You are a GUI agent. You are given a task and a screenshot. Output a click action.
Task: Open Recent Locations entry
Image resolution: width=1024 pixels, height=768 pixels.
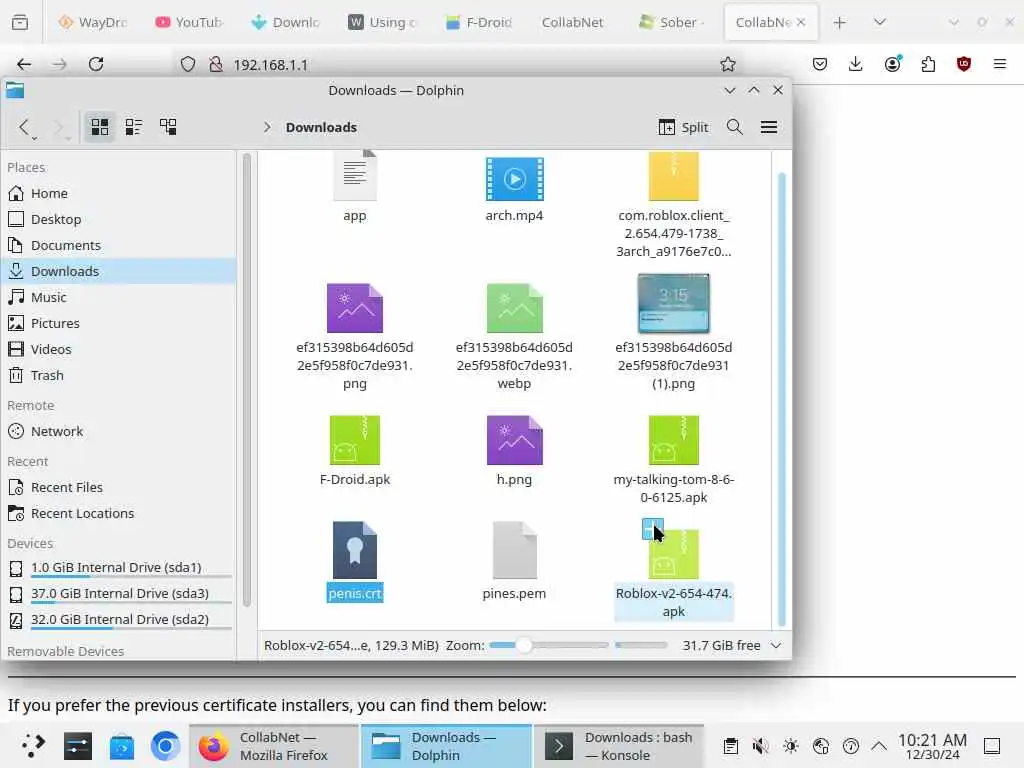point(118,514)
